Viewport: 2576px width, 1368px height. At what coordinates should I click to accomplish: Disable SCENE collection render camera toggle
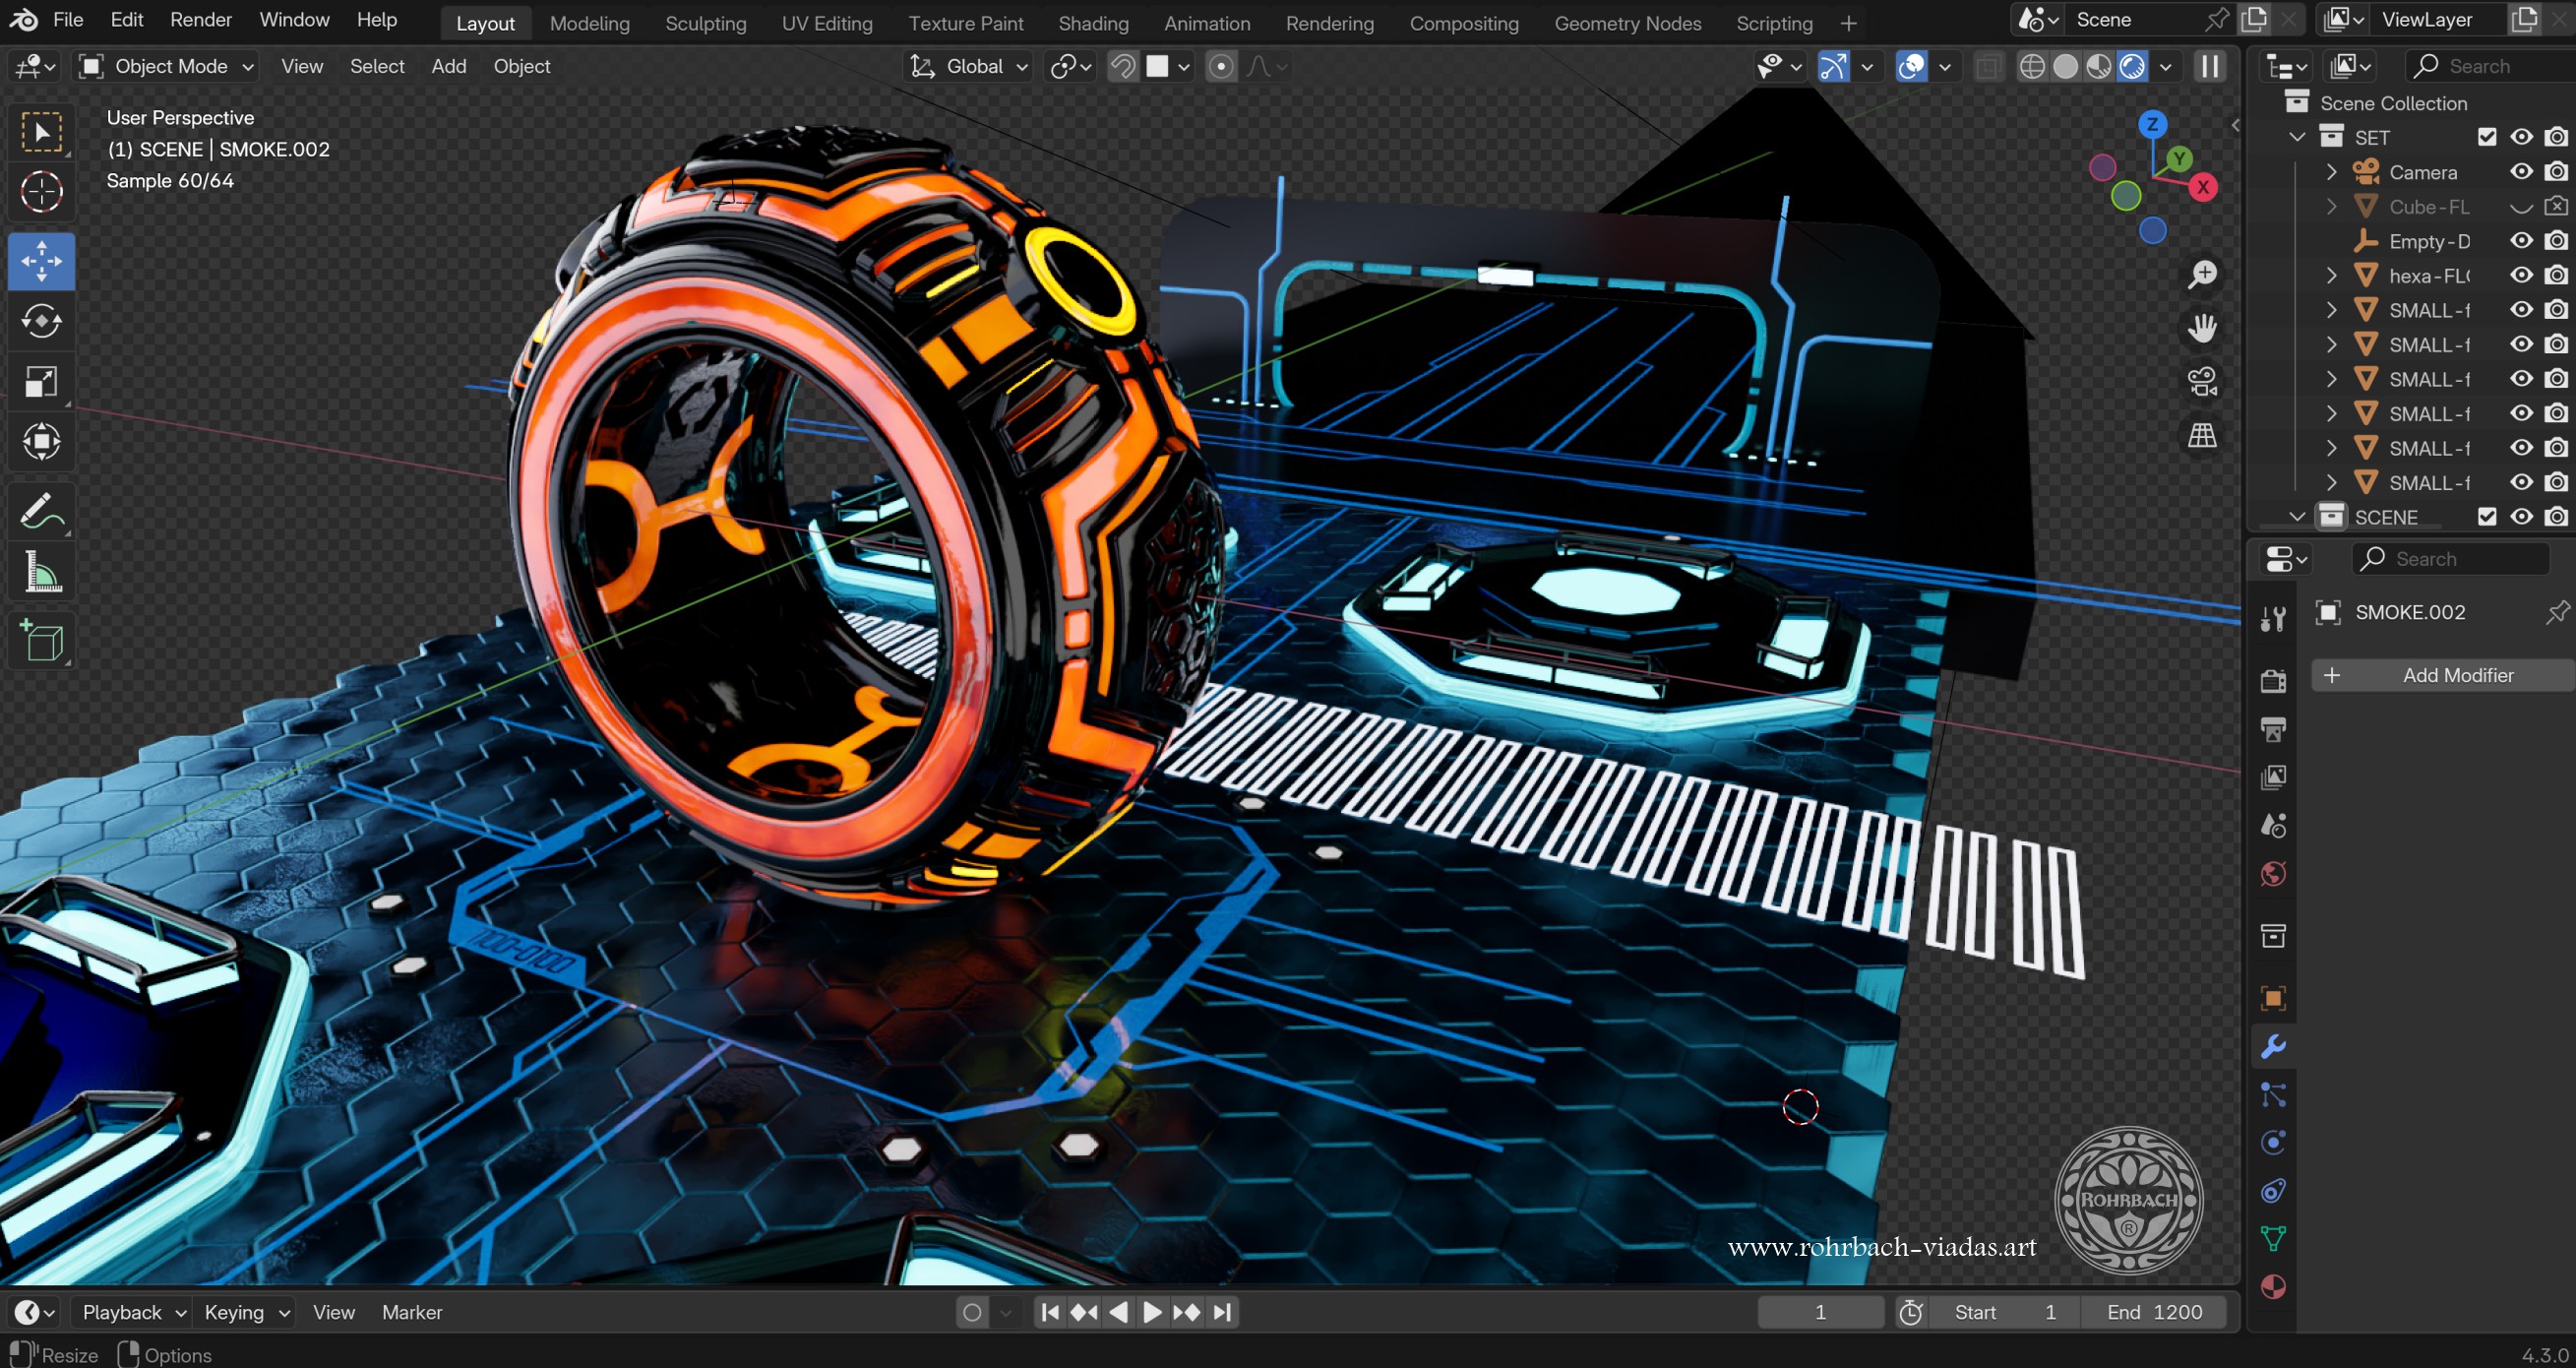[x=2556, y=516]
